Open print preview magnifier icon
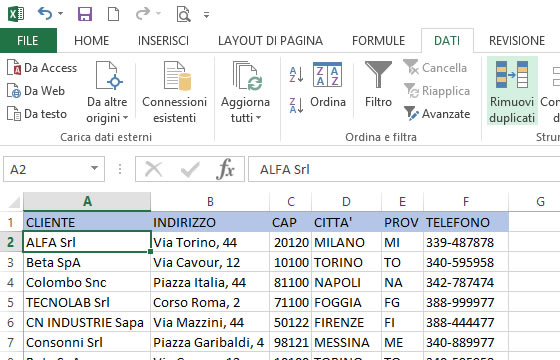560x360 pixels. [x=183, y=15]
